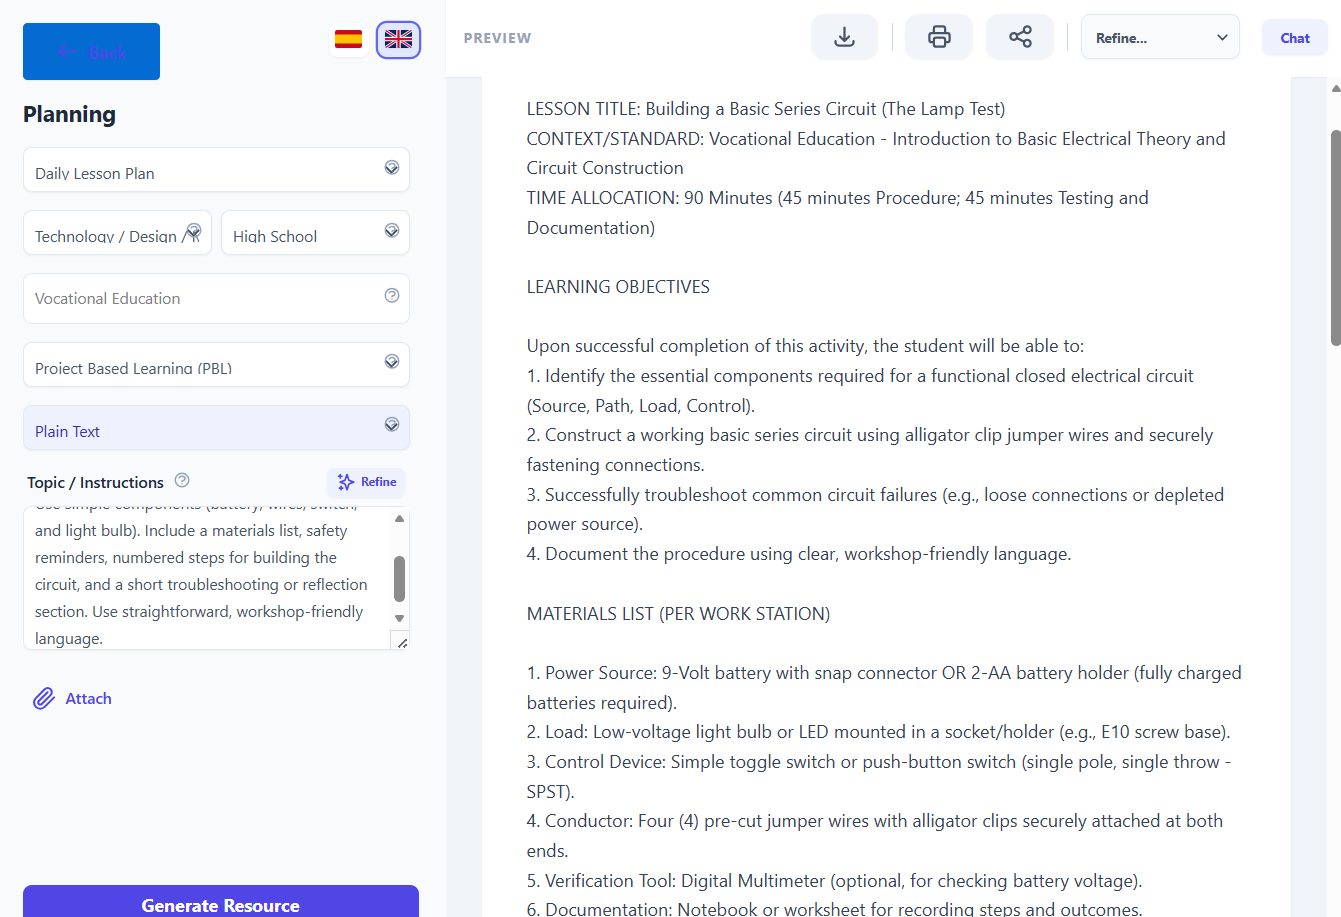Click the instructions textarea scrollbar thumb
The image size is (1341, 917).
400,578
